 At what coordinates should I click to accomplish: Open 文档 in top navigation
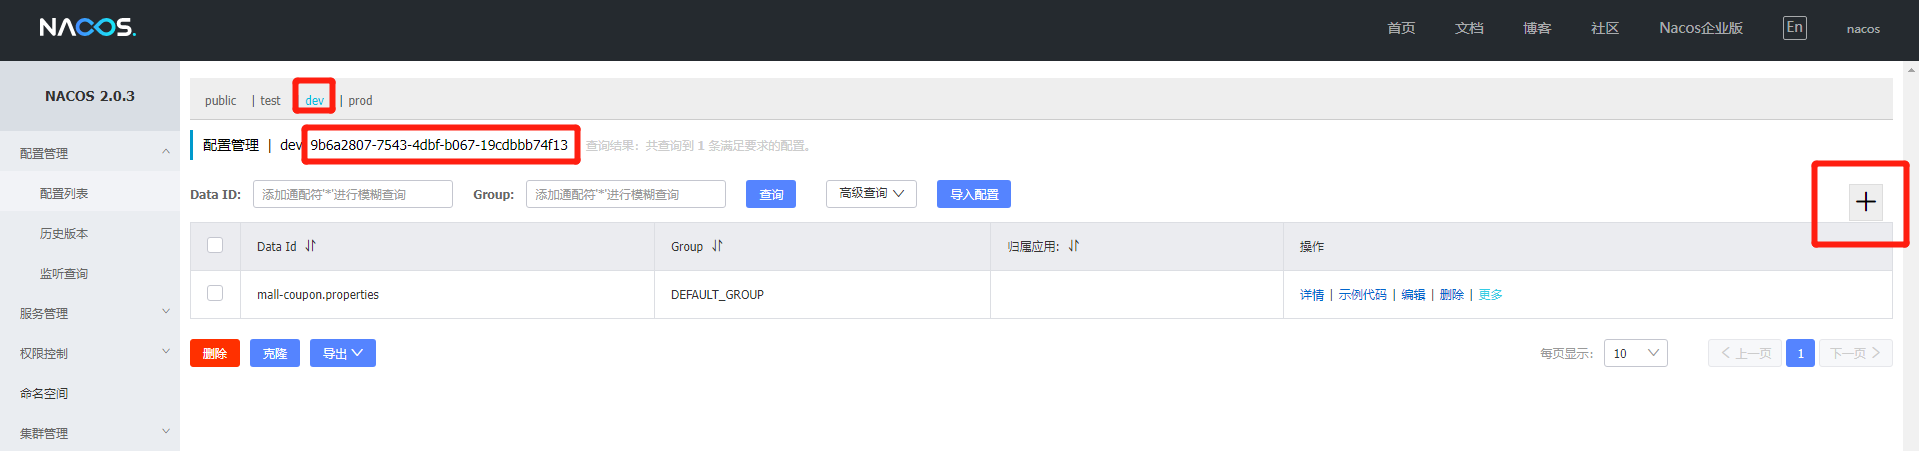[1469, 28]
